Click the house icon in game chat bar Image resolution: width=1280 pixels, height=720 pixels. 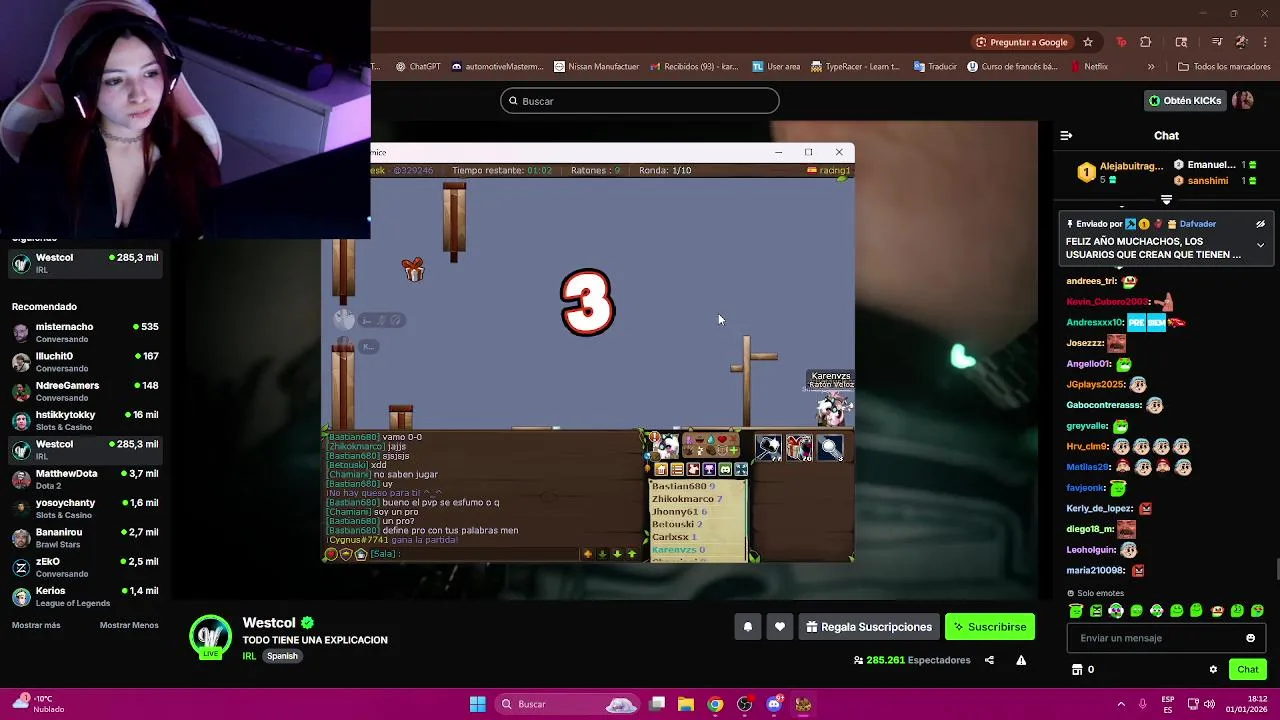(361, 554)
